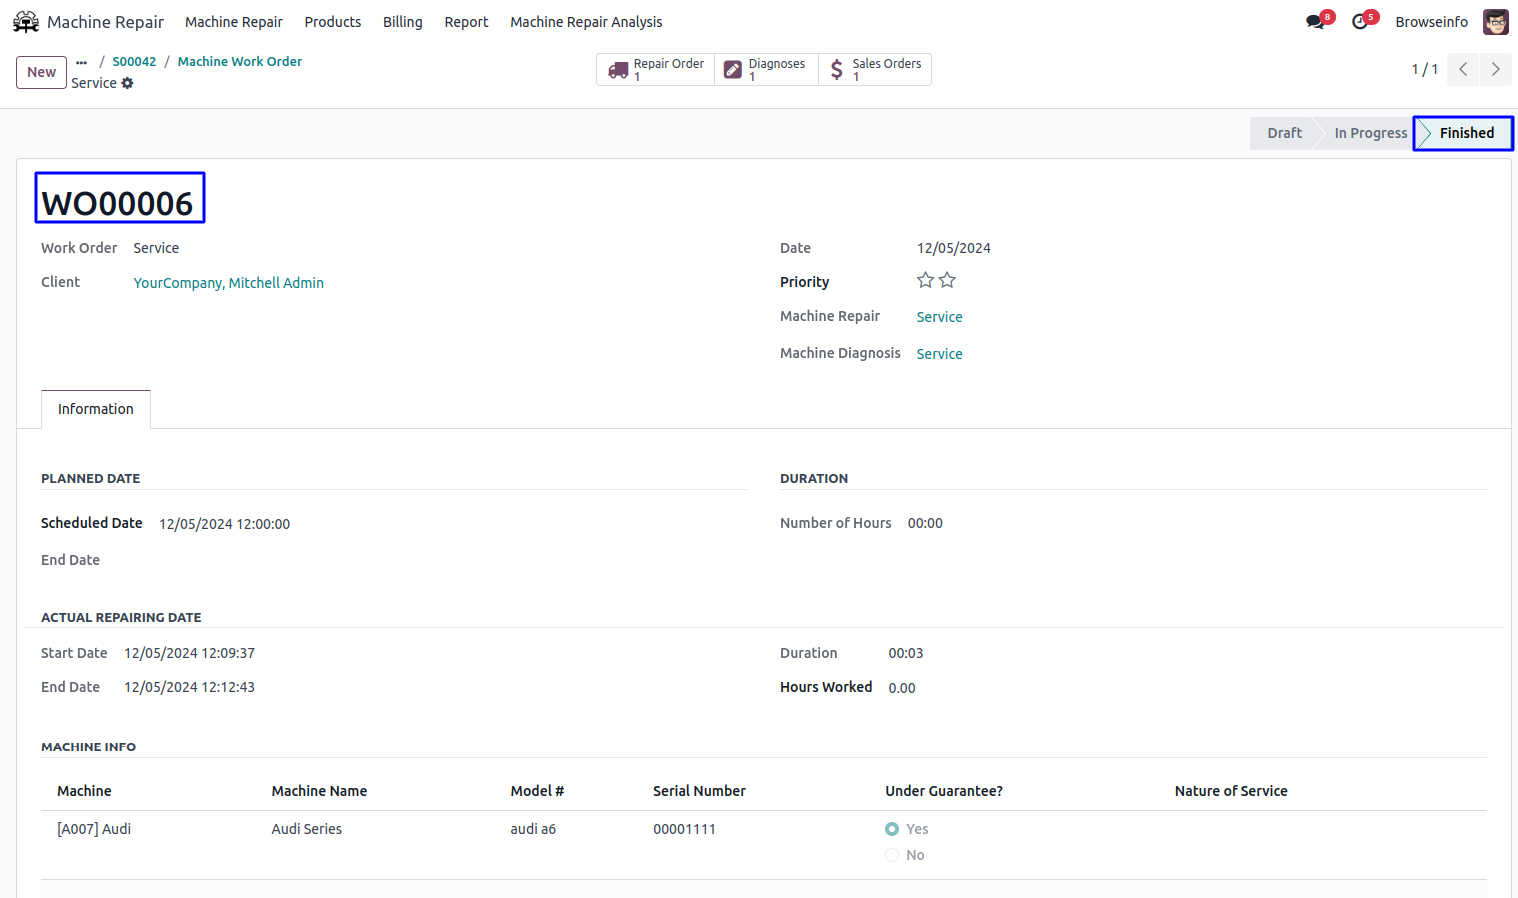Open the chat messages icon
Image resolution: width=1518 pixels, height=898 pixels.
(1315, 22)
